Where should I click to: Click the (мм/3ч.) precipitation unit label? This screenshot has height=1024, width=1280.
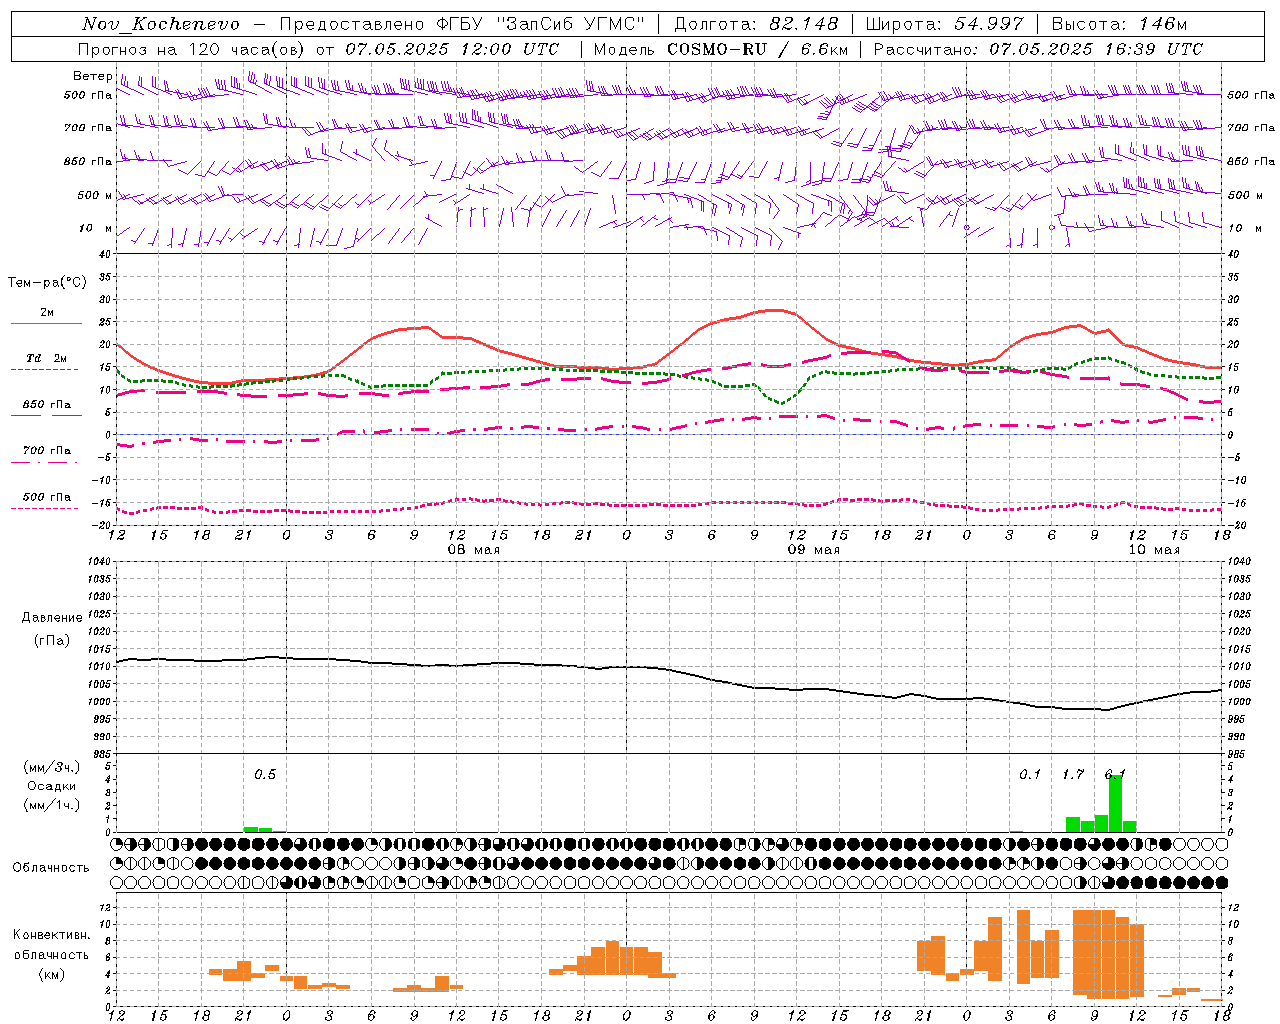(x=51, y=767)
